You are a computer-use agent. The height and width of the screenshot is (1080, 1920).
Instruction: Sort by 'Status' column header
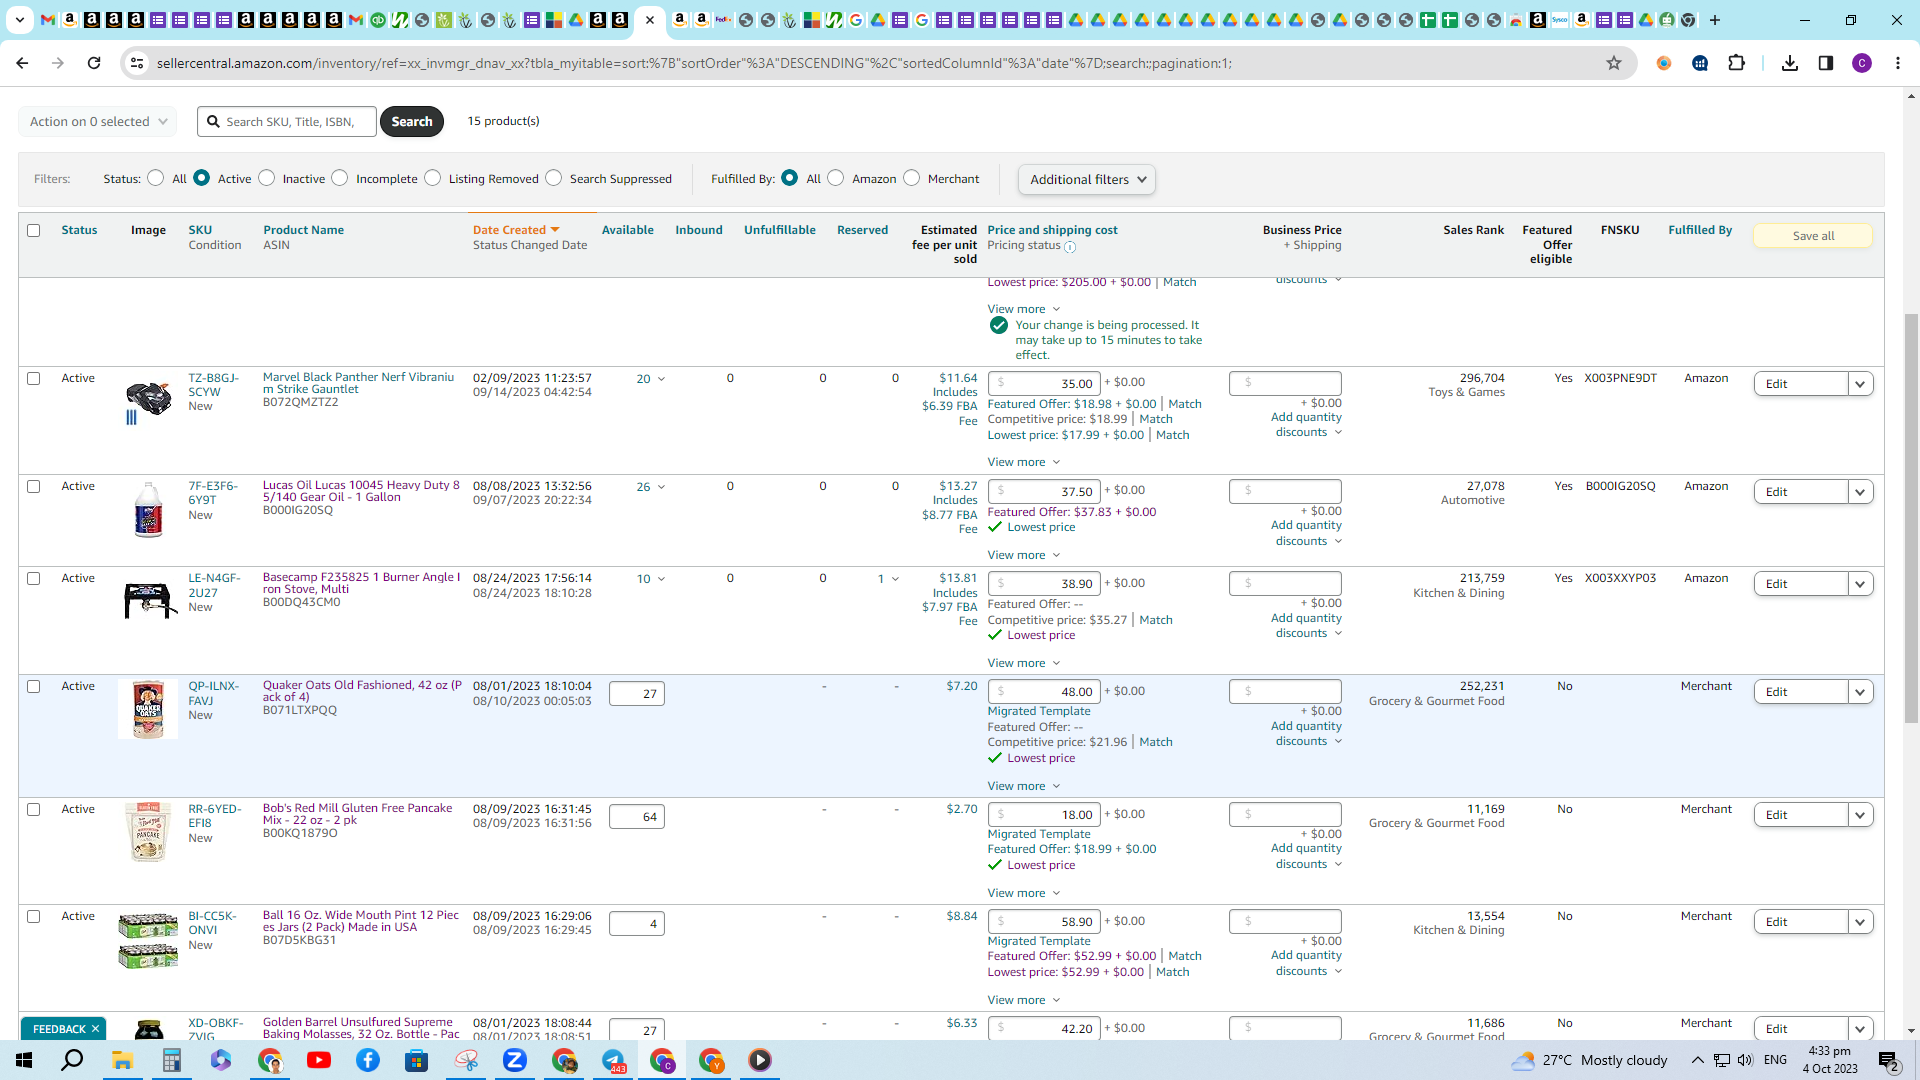coord(79,230)
